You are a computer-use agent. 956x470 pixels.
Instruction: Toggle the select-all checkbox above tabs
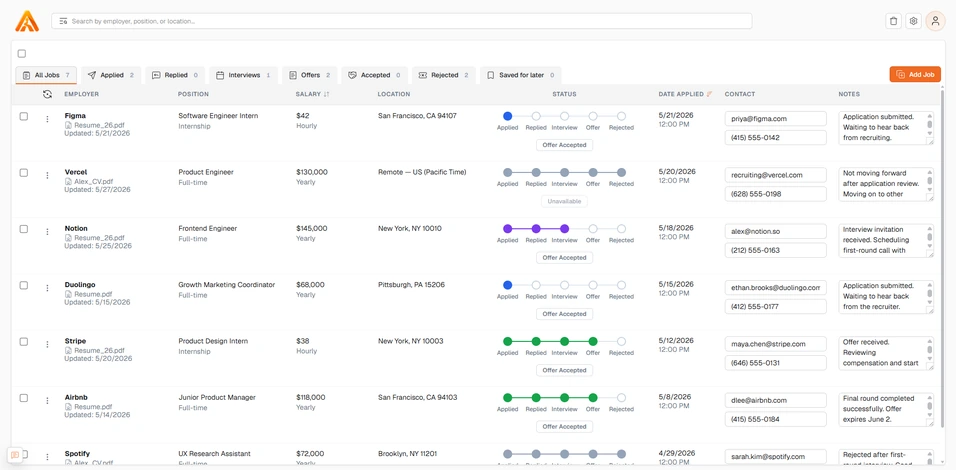pos(22,54)
